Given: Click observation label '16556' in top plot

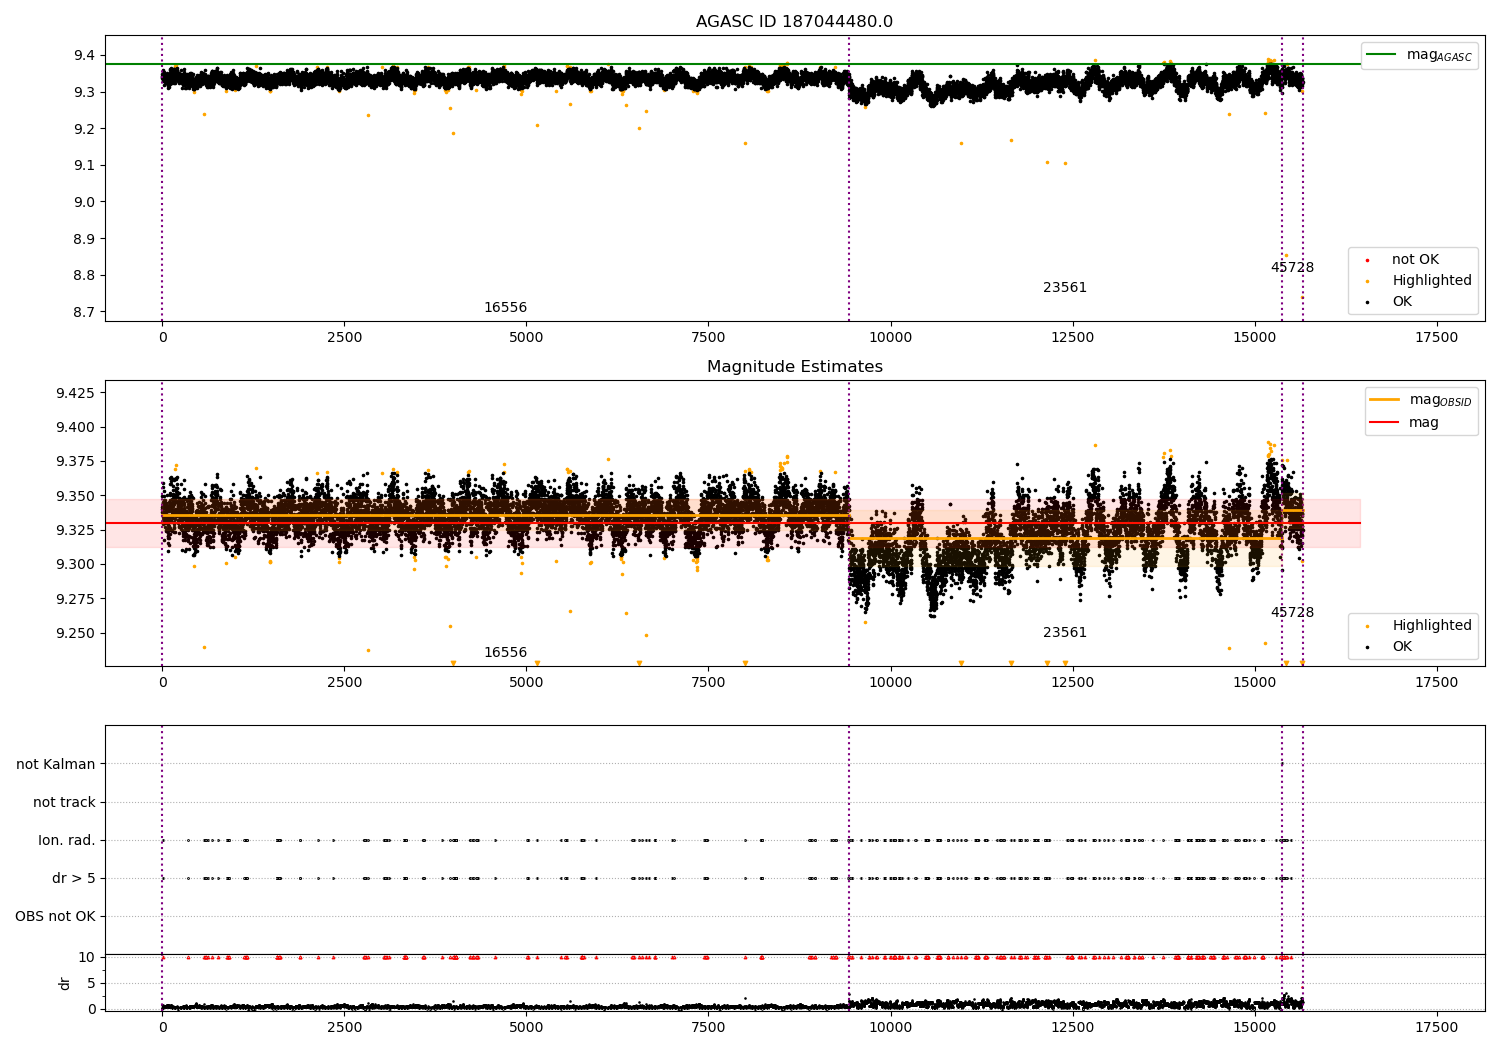Looking at the screenshot, I should [505, 308].
